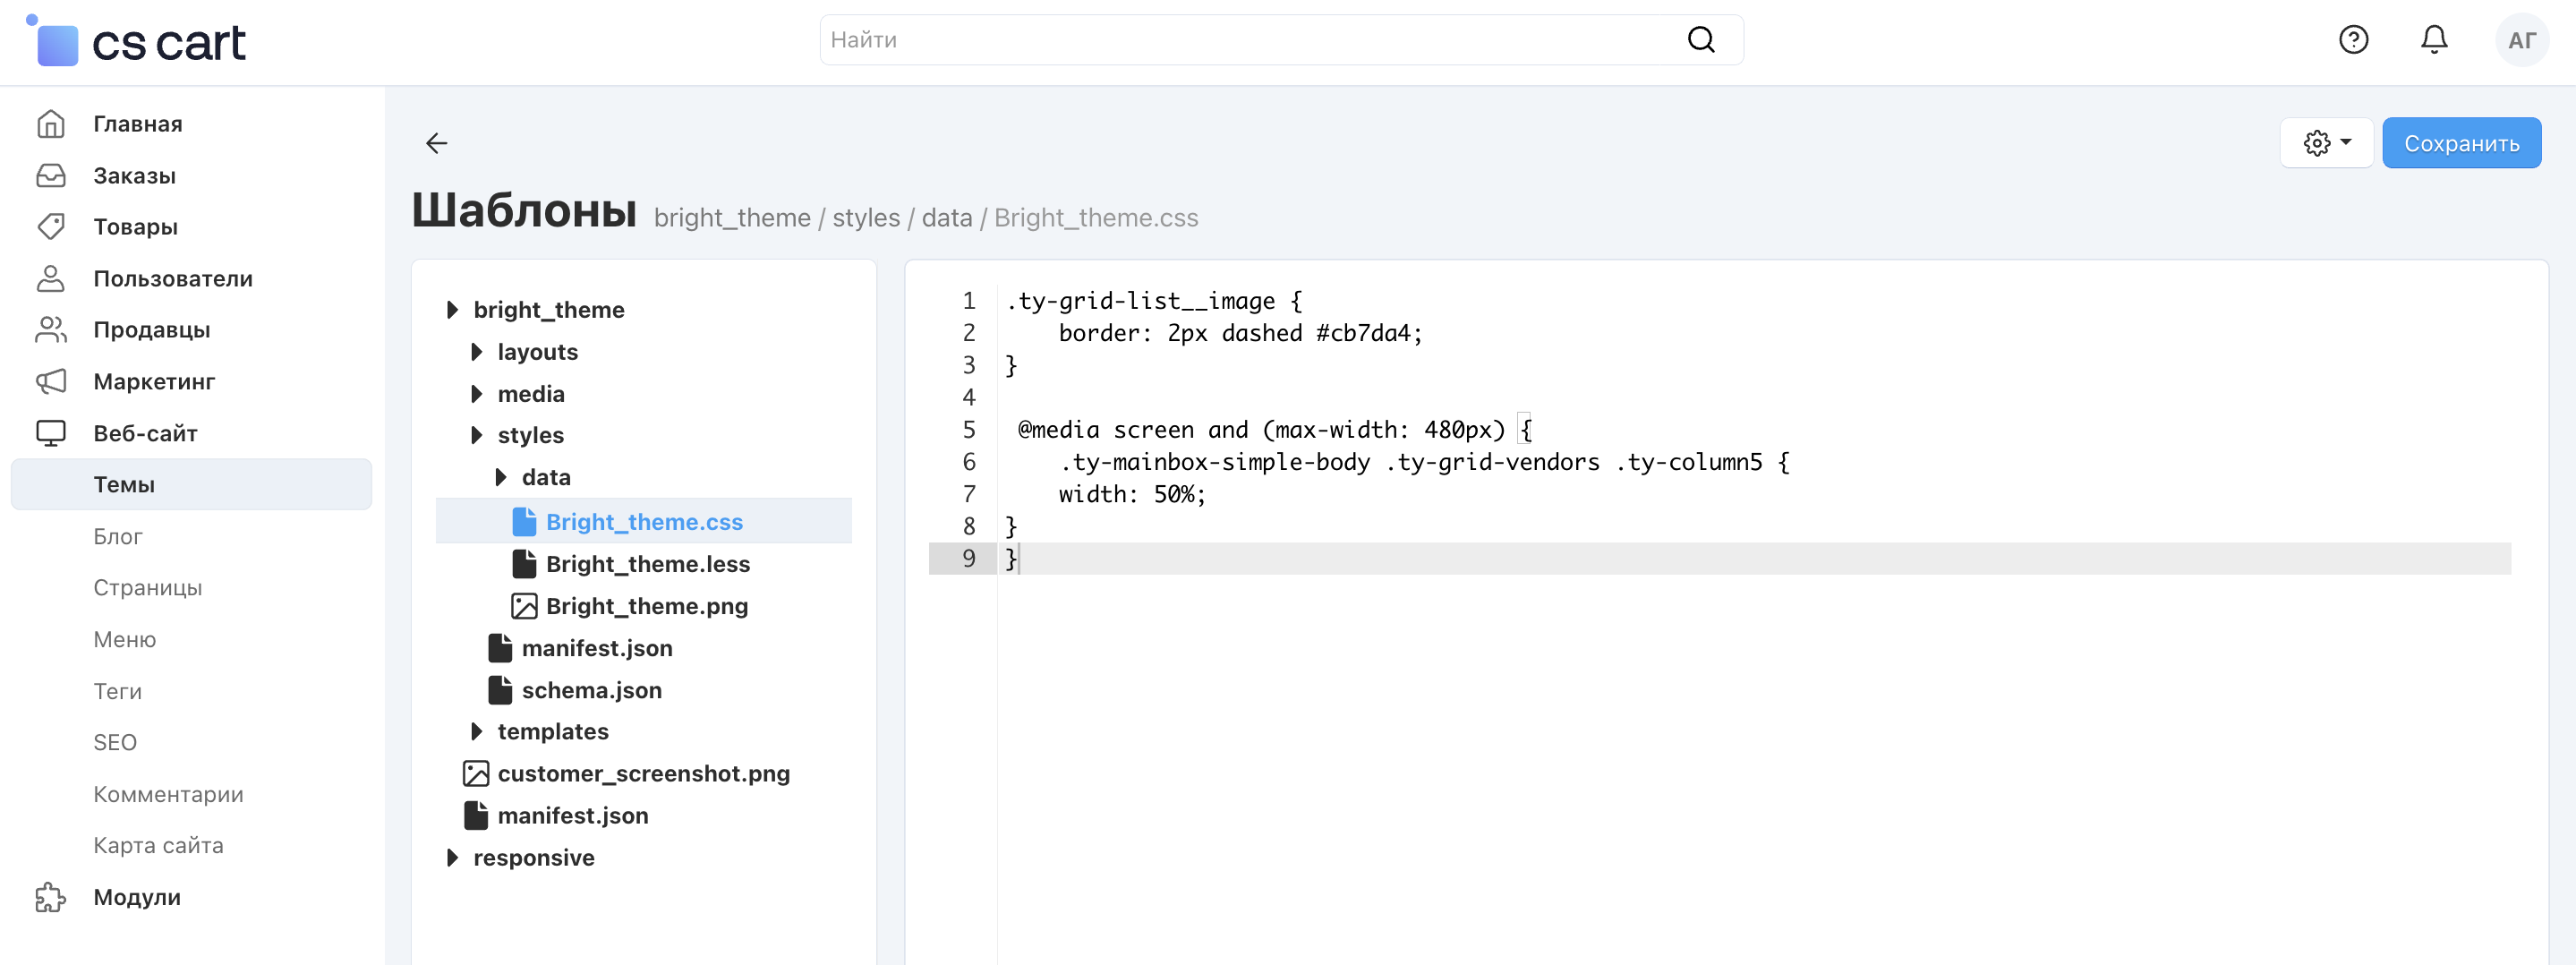Select customer_screenshot.png in file tree

coord(643,774)
